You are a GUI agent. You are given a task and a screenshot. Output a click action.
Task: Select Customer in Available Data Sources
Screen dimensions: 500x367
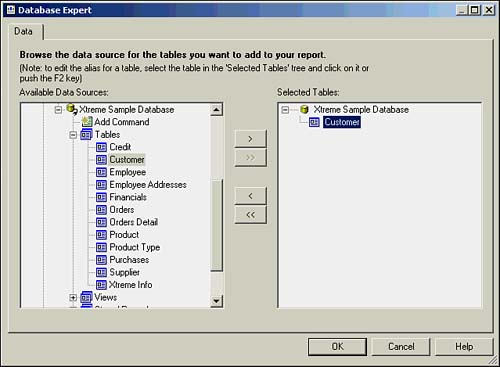(127, 160)
